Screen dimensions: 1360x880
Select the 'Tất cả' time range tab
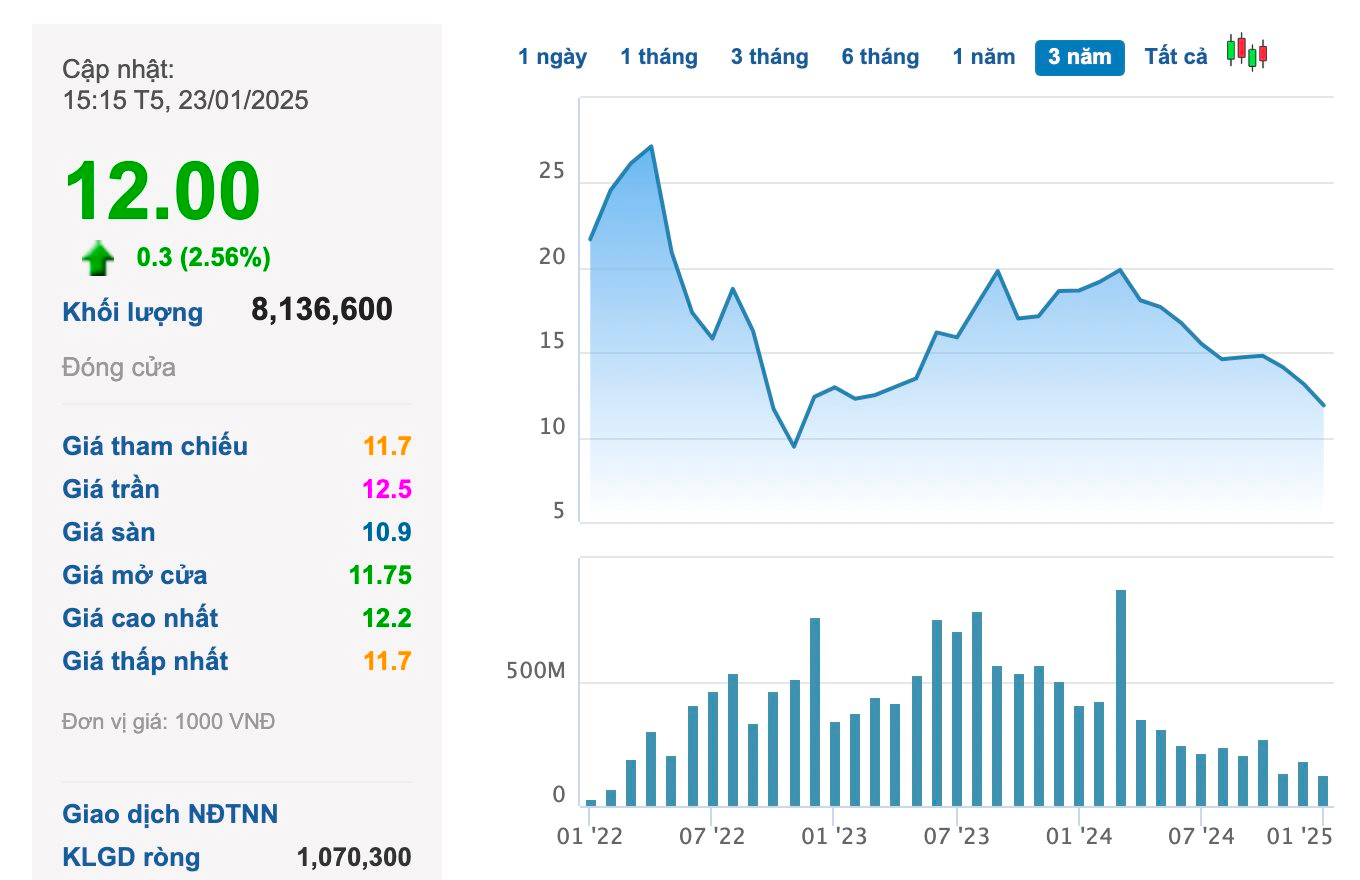click(x=1176, y=57)
